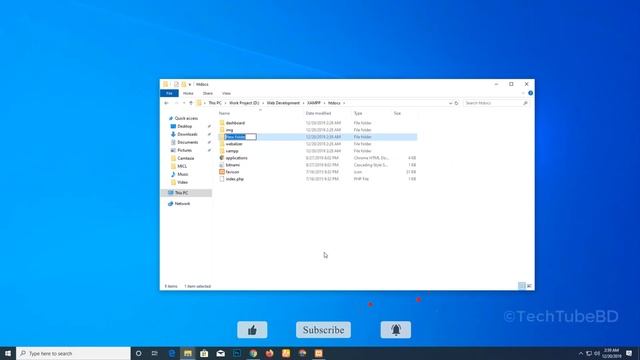Open Cortana from the taskbar
640x360 pixels.
[138, 353]
